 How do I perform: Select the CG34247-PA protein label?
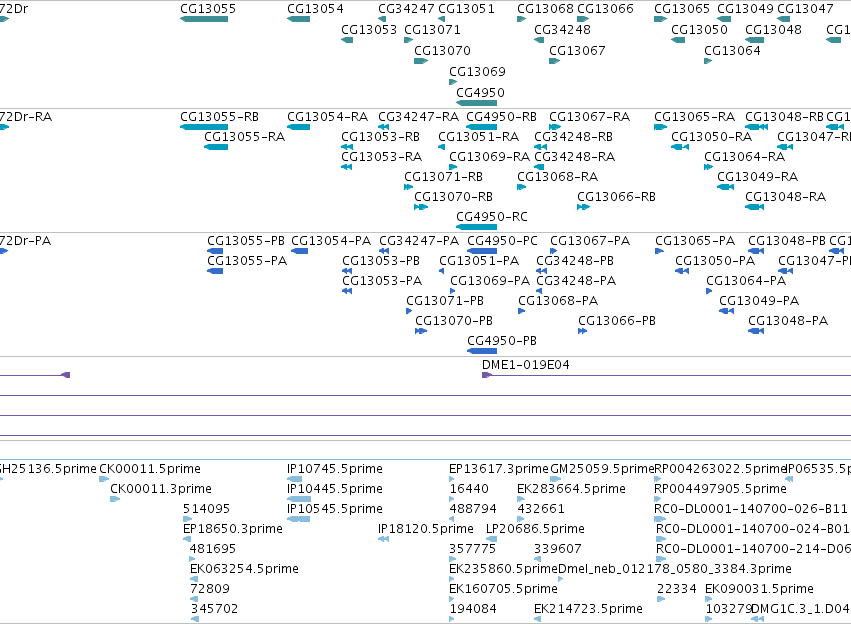pyautogui.click(x=419, y=240)
